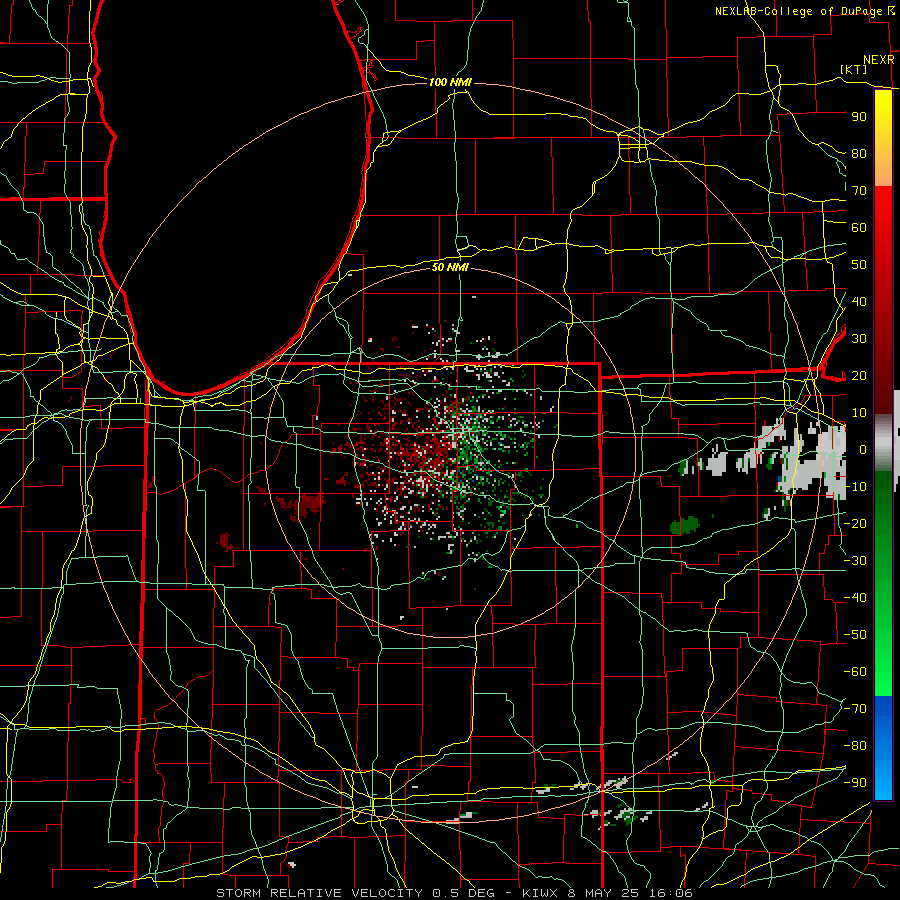Click the 8 MAY 25 date text
Image resolution: width=900 pixels, height=900 pixels.
603,893
